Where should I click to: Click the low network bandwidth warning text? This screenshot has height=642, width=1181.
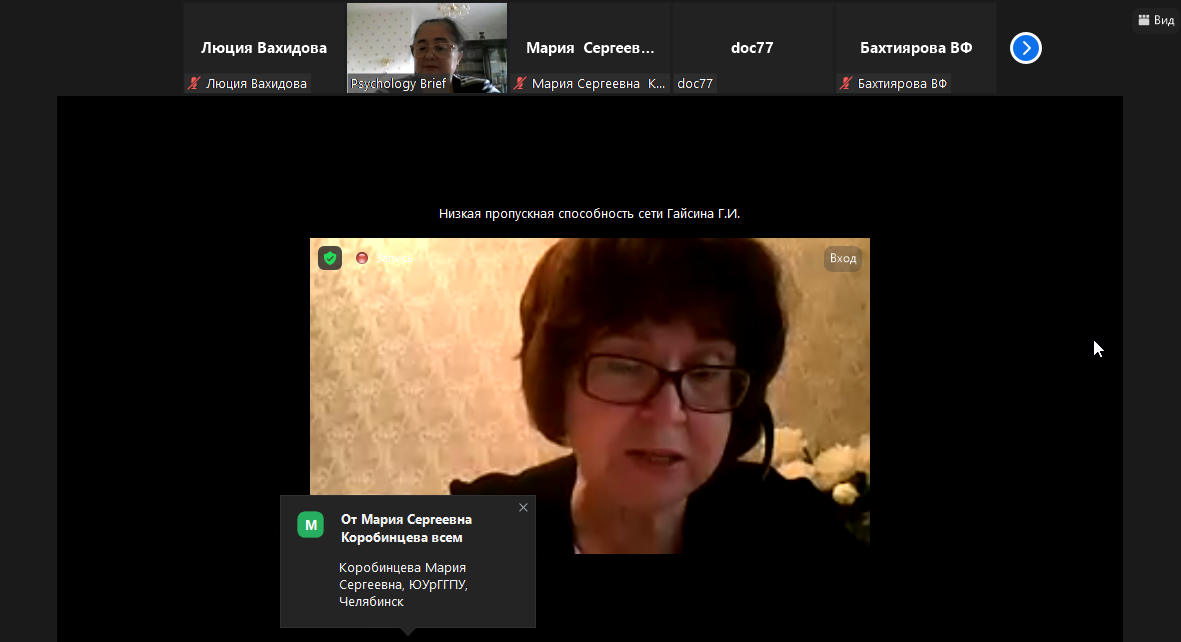pyautogui.click(x=589, y=214)
